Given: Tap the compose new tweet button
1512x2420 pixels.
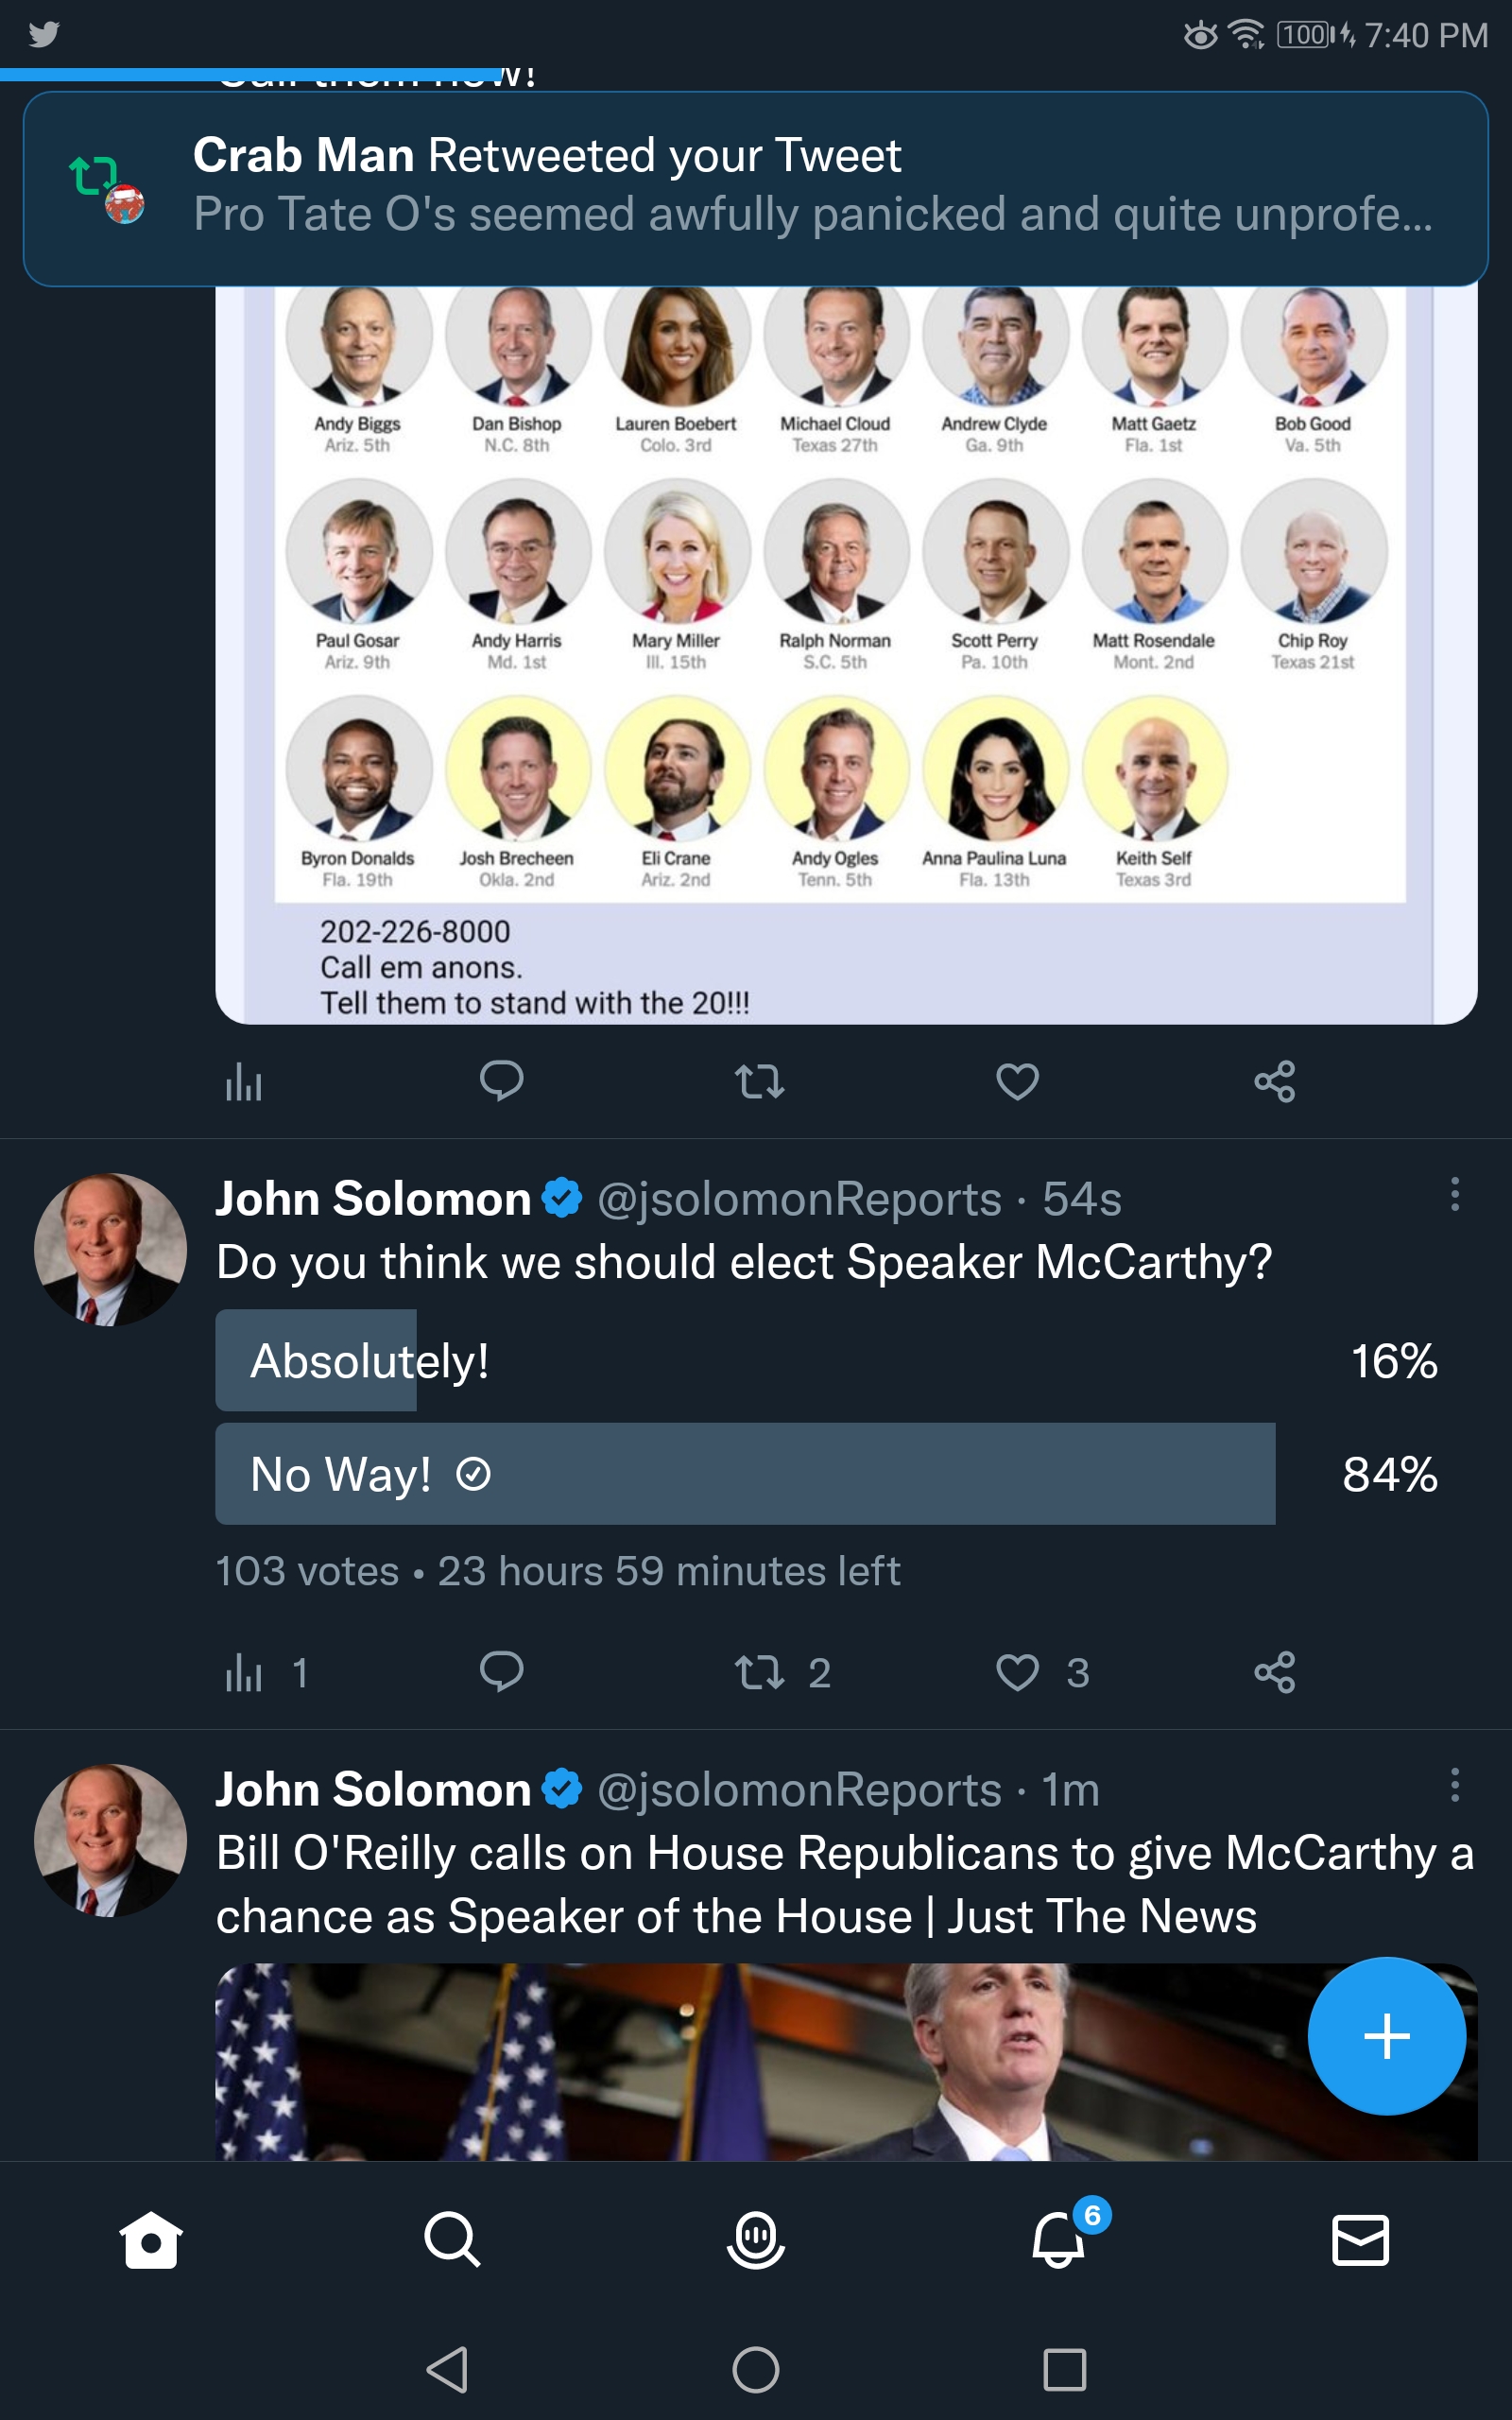Looking at the screenshot, I should 1386,2035.
